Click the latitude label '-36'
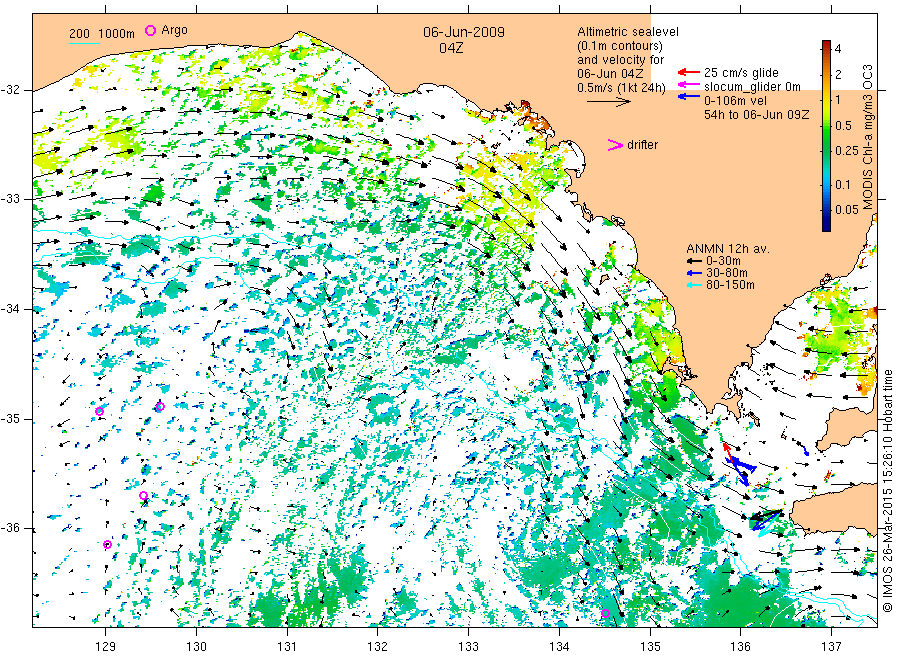This screenshot has width=900, height=660. coord(10,529)
